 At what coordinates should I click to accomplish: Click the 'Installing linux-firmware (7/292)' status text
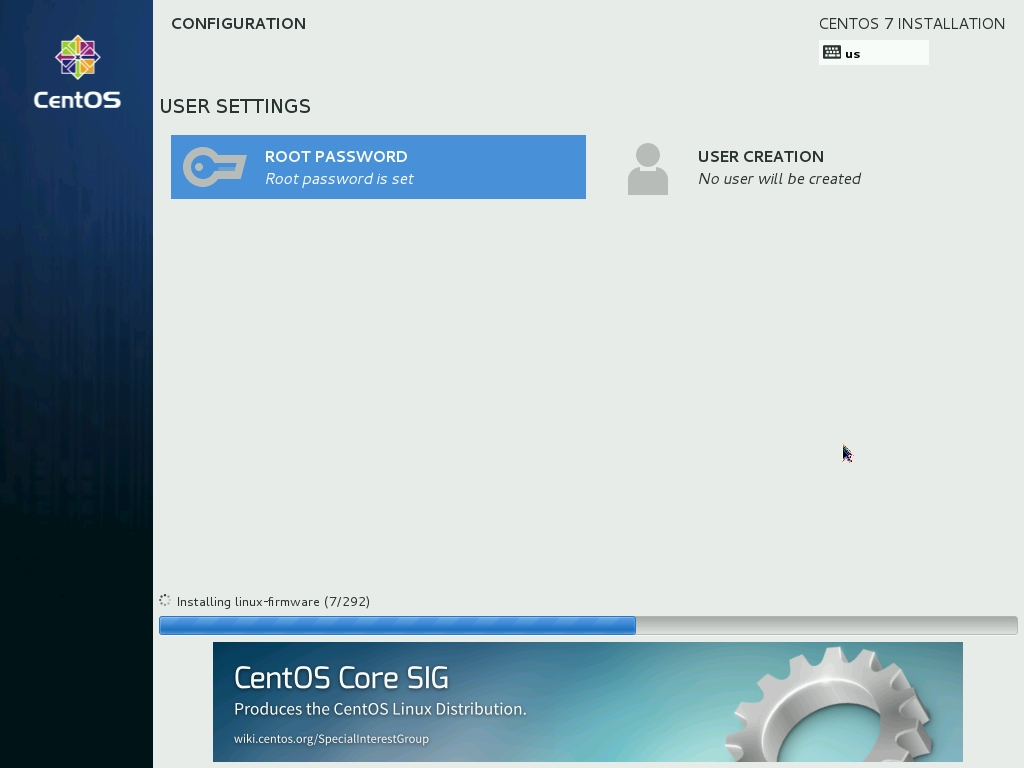(x=273, y=602)
